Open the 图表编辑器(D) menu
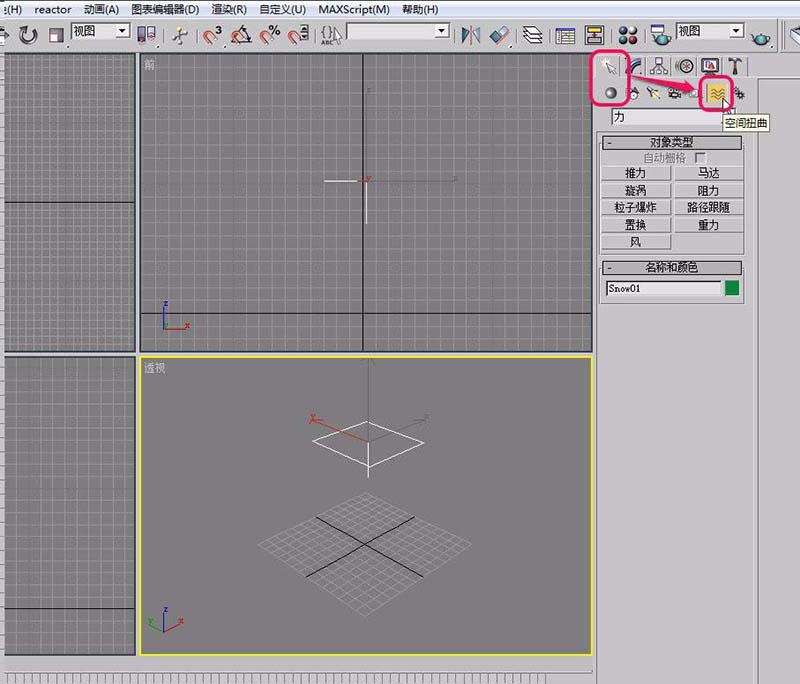The width and height of the screenshot is (800, 684). tap(165, 9)
